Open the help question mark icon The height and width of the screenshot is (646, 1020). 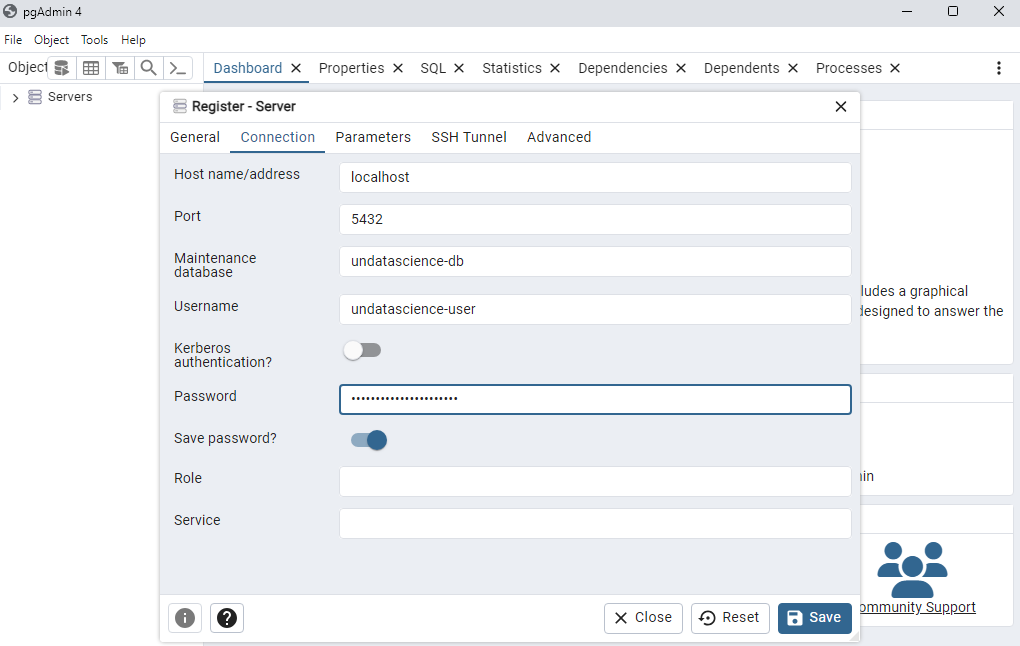227,618
